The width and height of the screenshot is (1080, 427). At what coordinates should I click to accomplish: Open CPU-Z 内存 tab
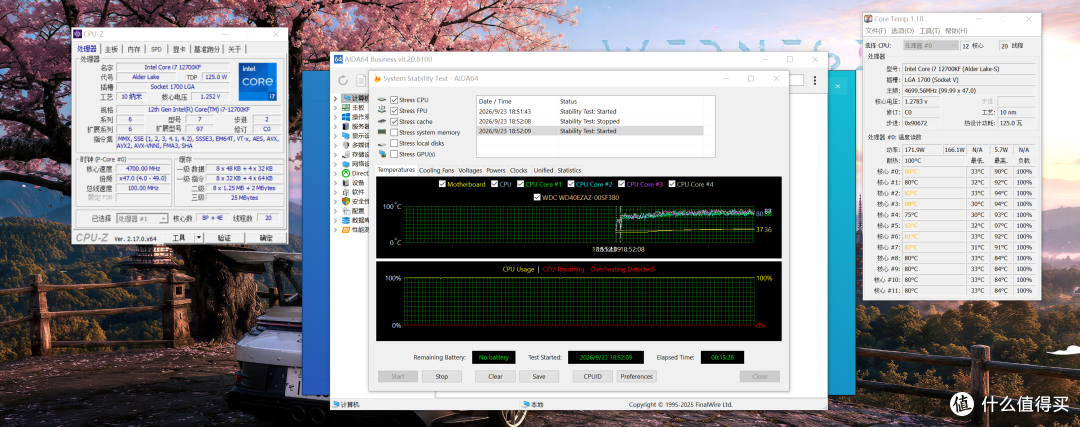click(134, 49)
